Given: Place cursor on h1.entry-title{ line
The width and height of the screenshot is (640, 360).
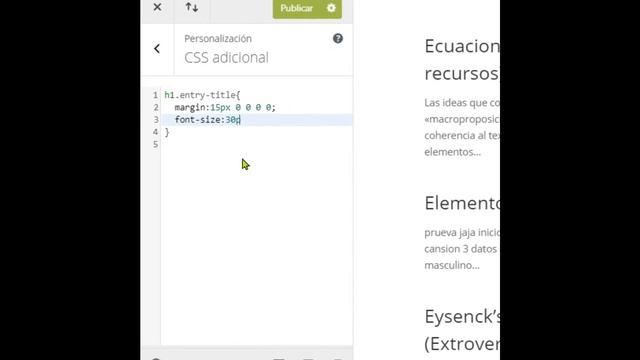Looking at the screenshot, I should [202, 95].
